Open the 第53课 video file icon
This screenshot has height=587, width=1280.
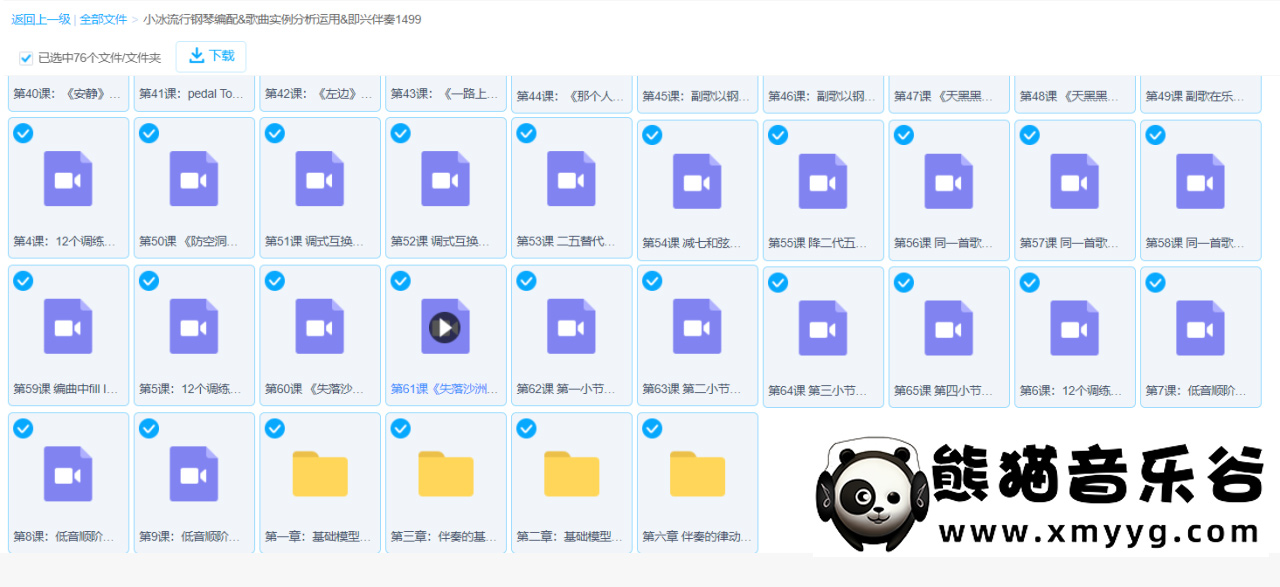point(572,179)
